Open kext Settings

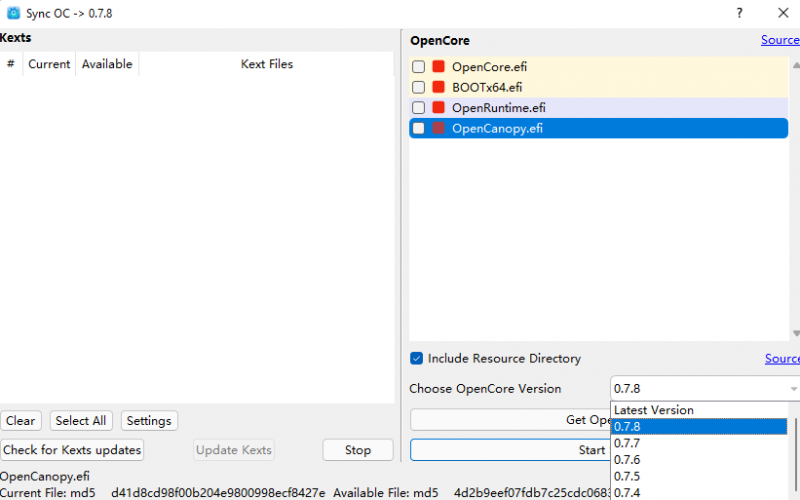(x=149, y=421)
